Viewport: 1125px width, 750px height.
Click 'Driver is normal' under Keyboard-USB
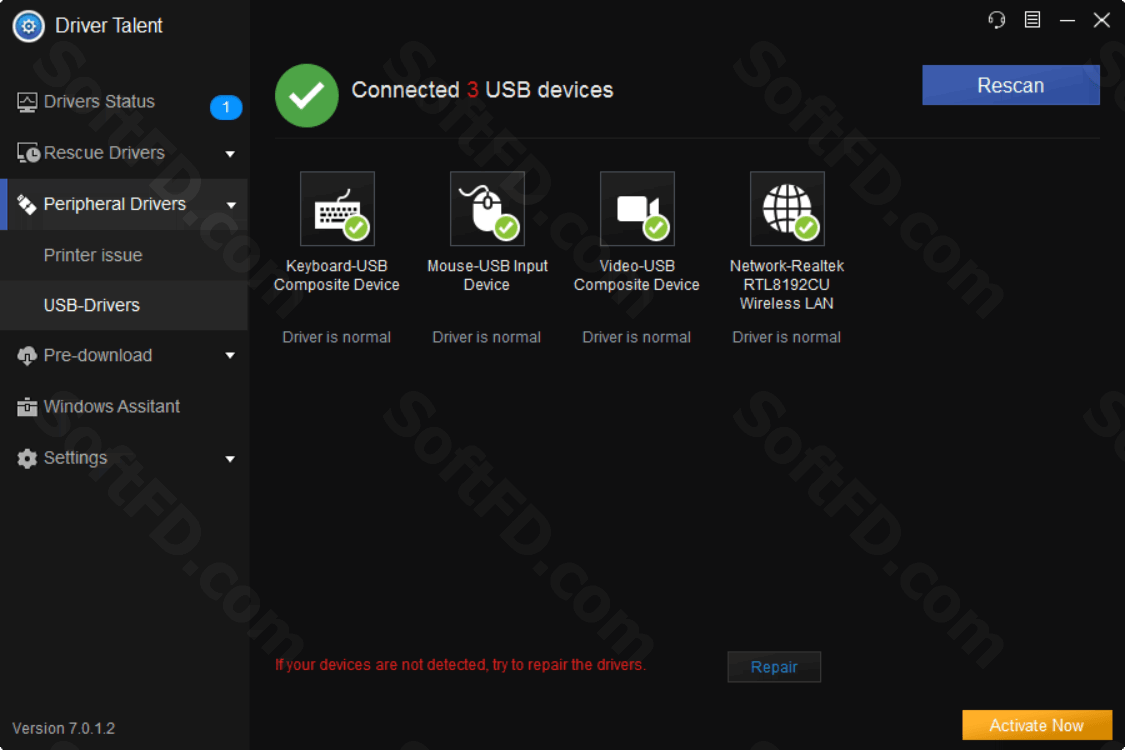[x=336, y=337]
